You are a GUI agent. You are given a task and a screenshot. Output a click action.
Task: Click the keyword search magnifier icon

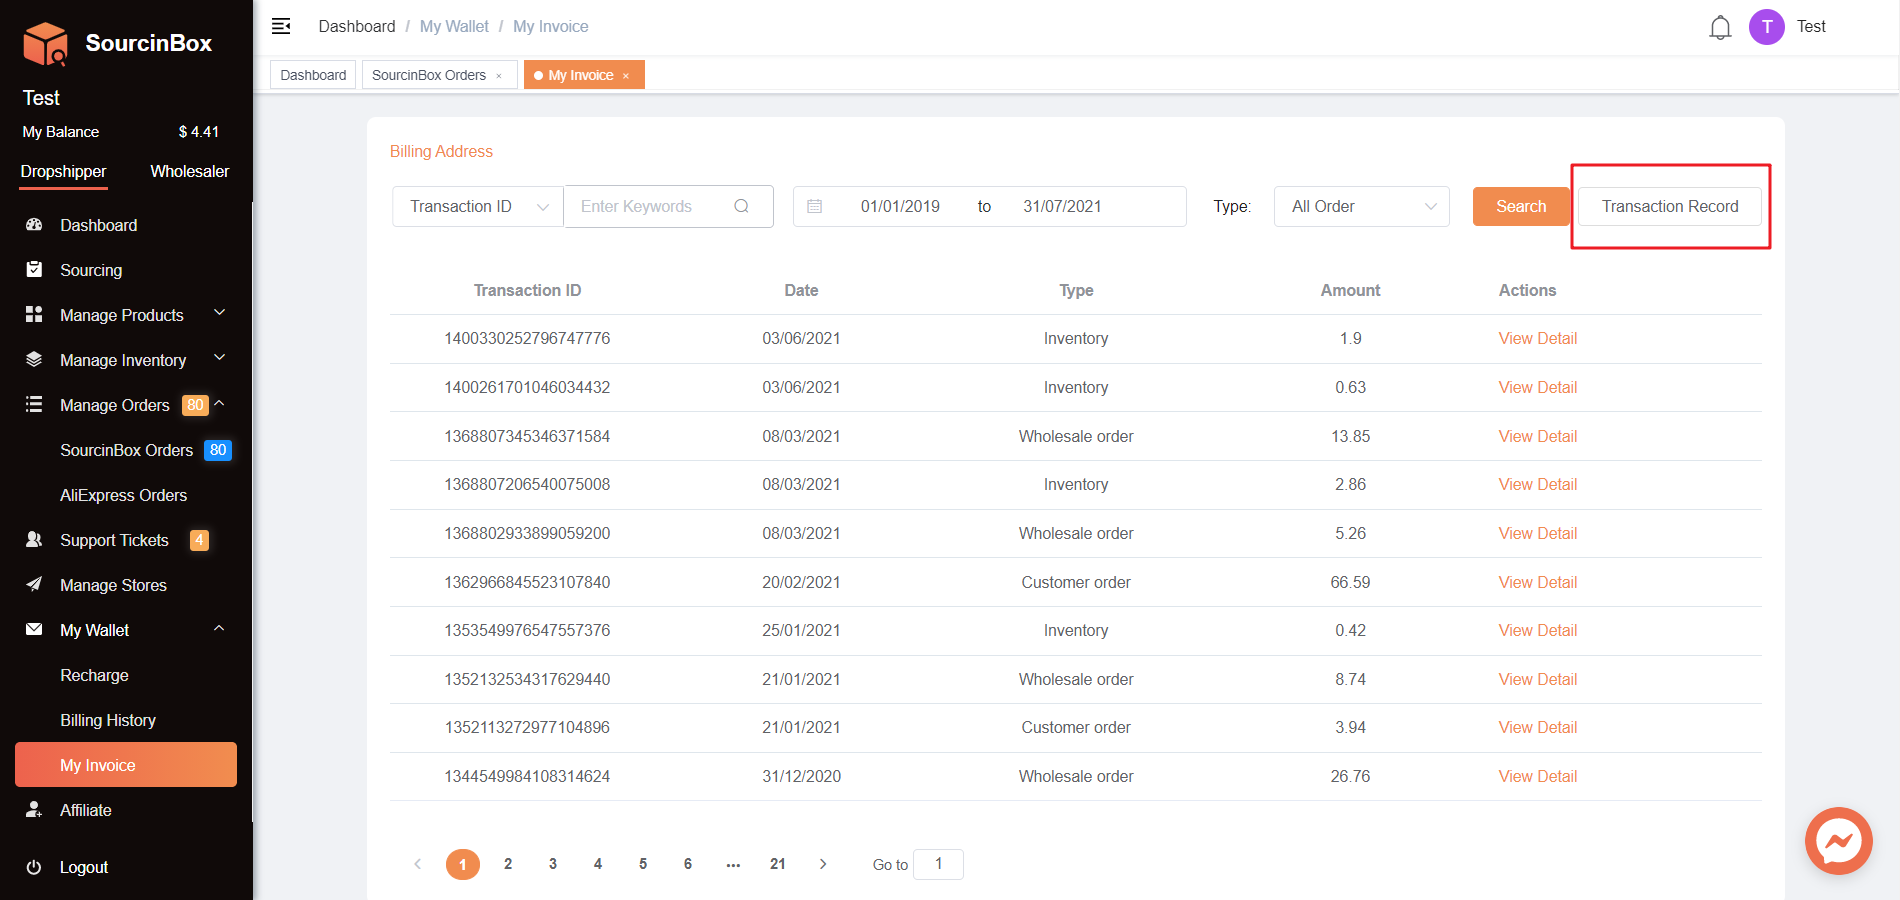(741, 206)
